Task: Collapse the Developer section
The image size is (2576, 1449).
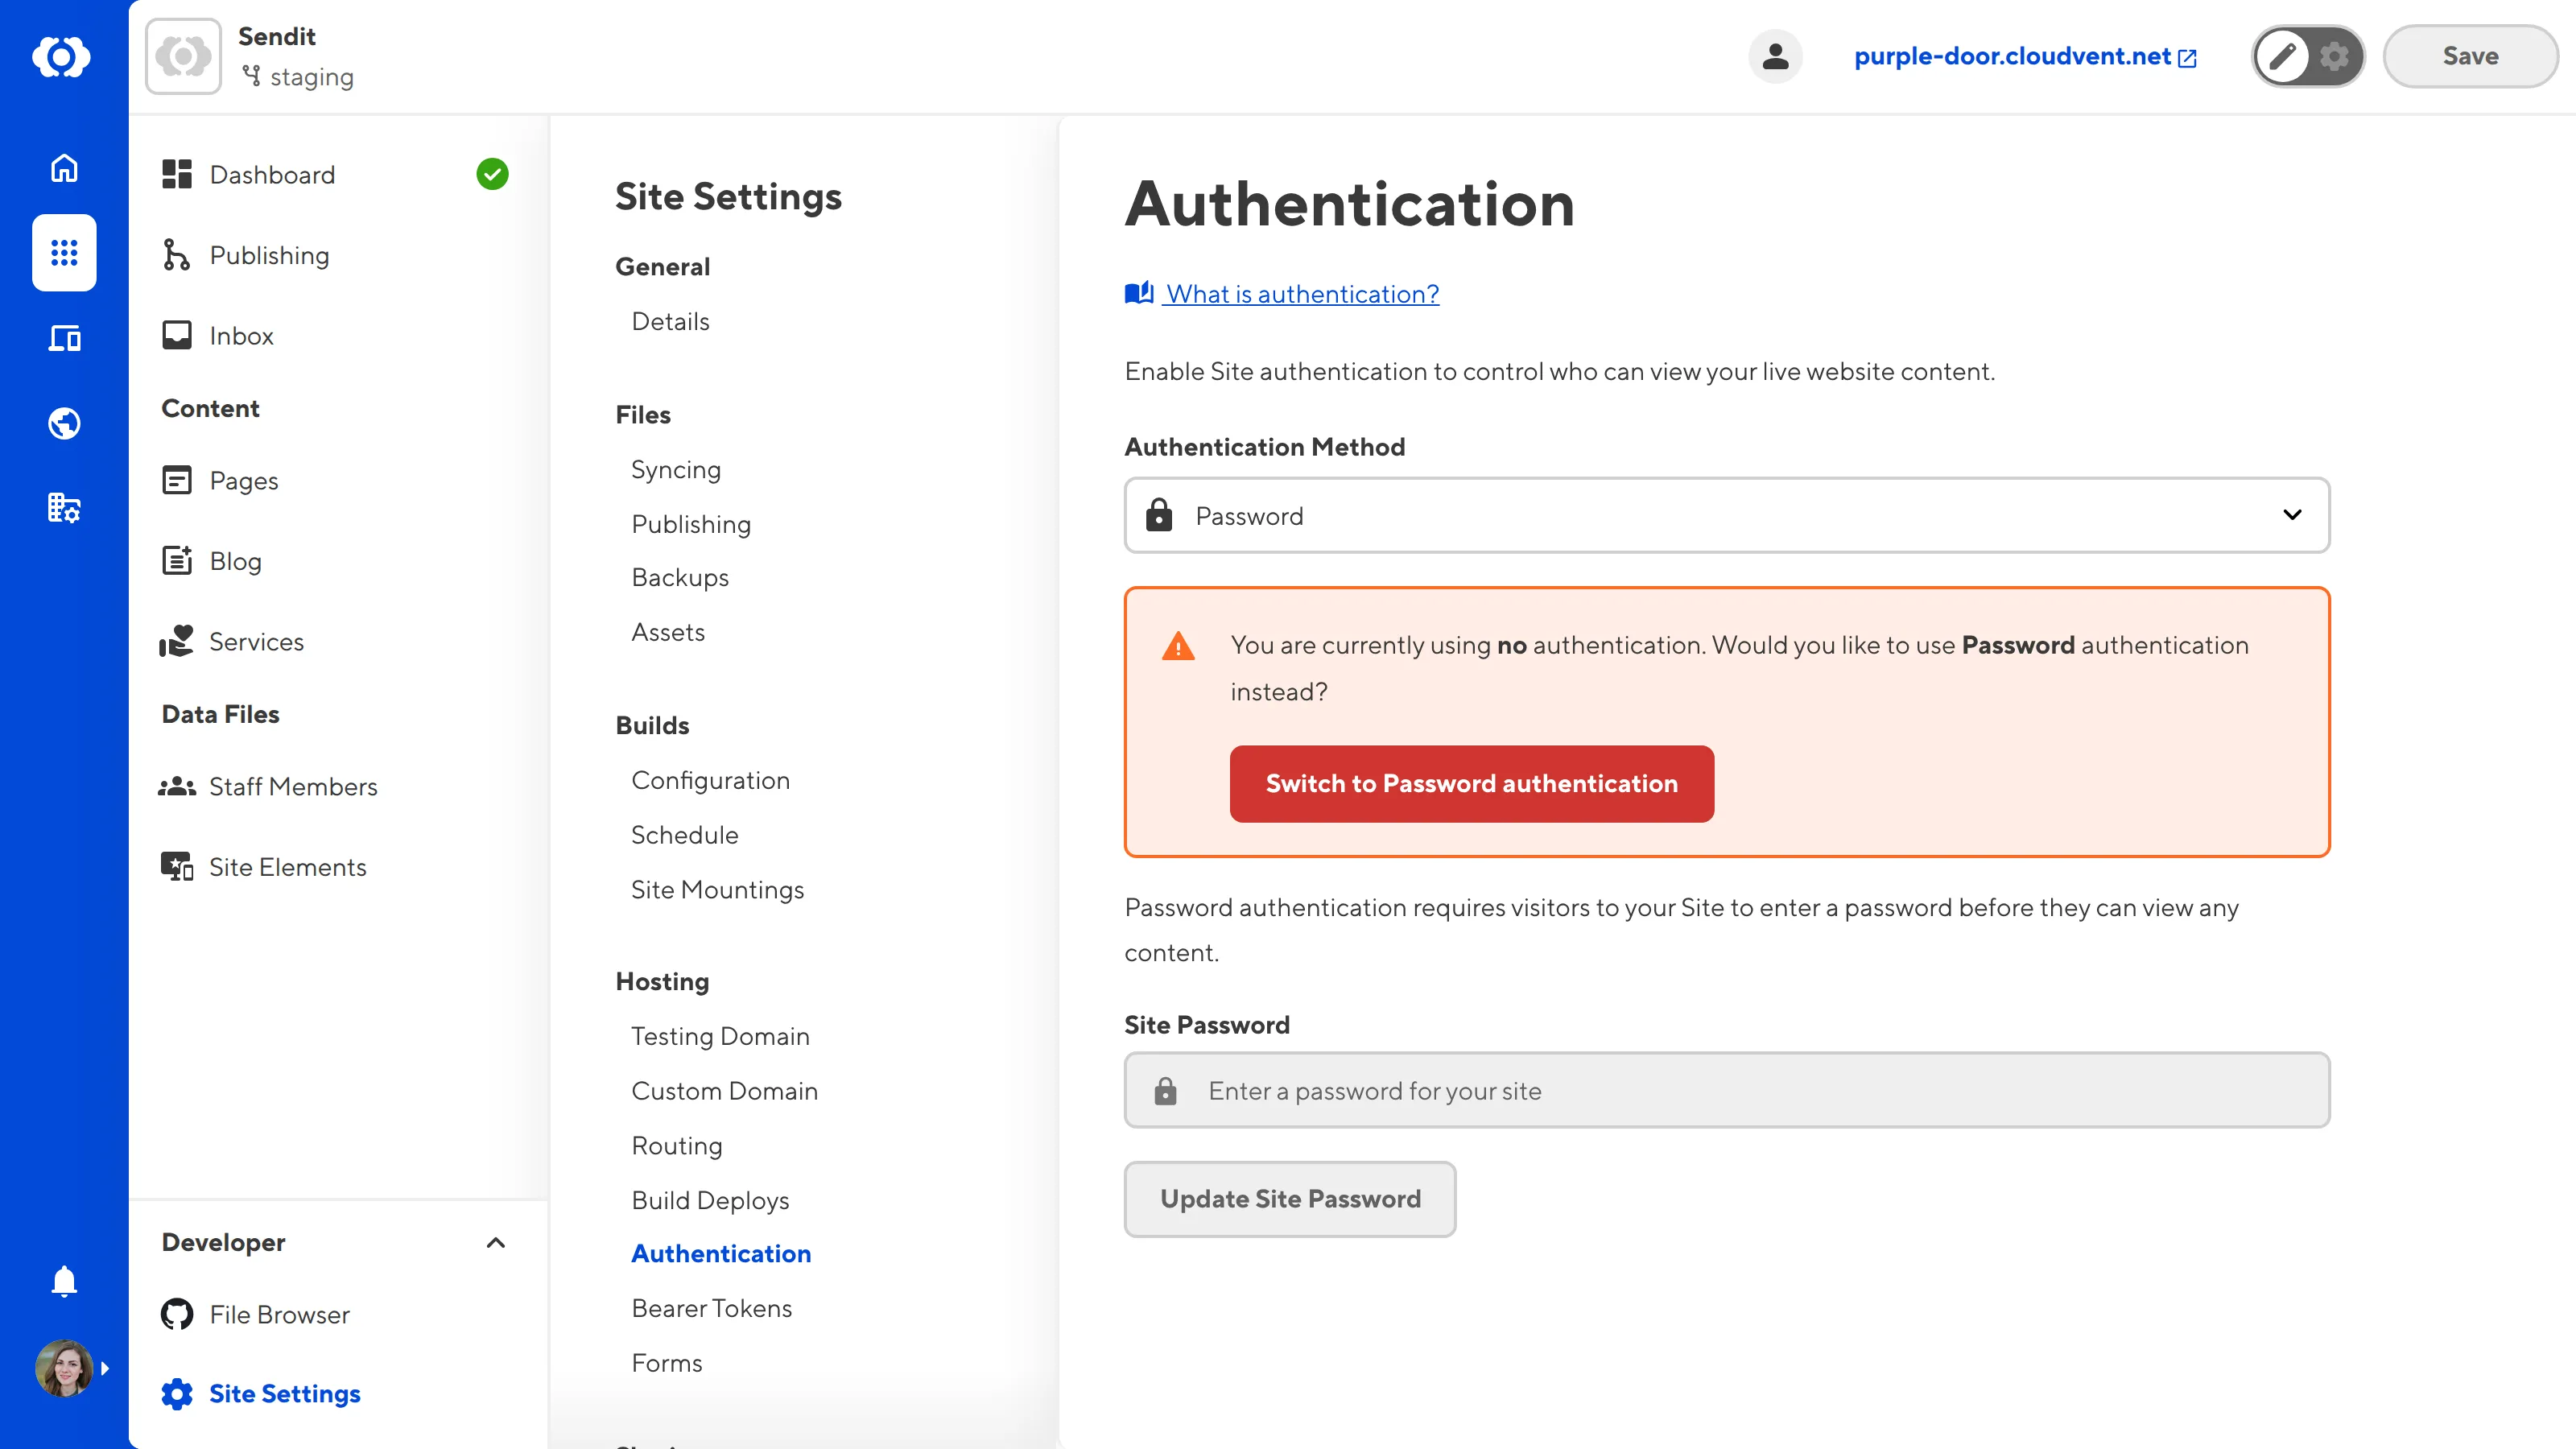Action: pos(496,1243)
